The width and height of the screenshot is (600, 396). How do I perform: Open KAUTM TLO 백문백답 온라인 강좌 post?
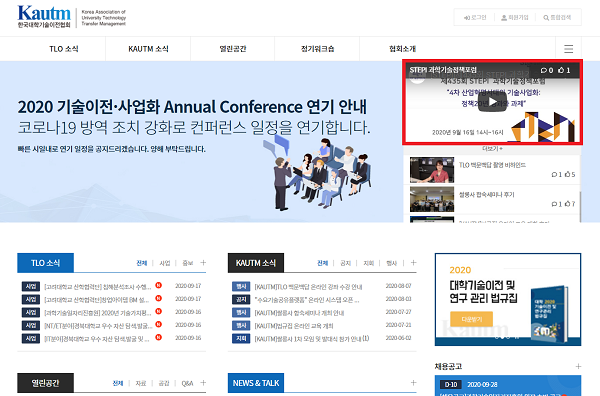[x=308, y=287]
